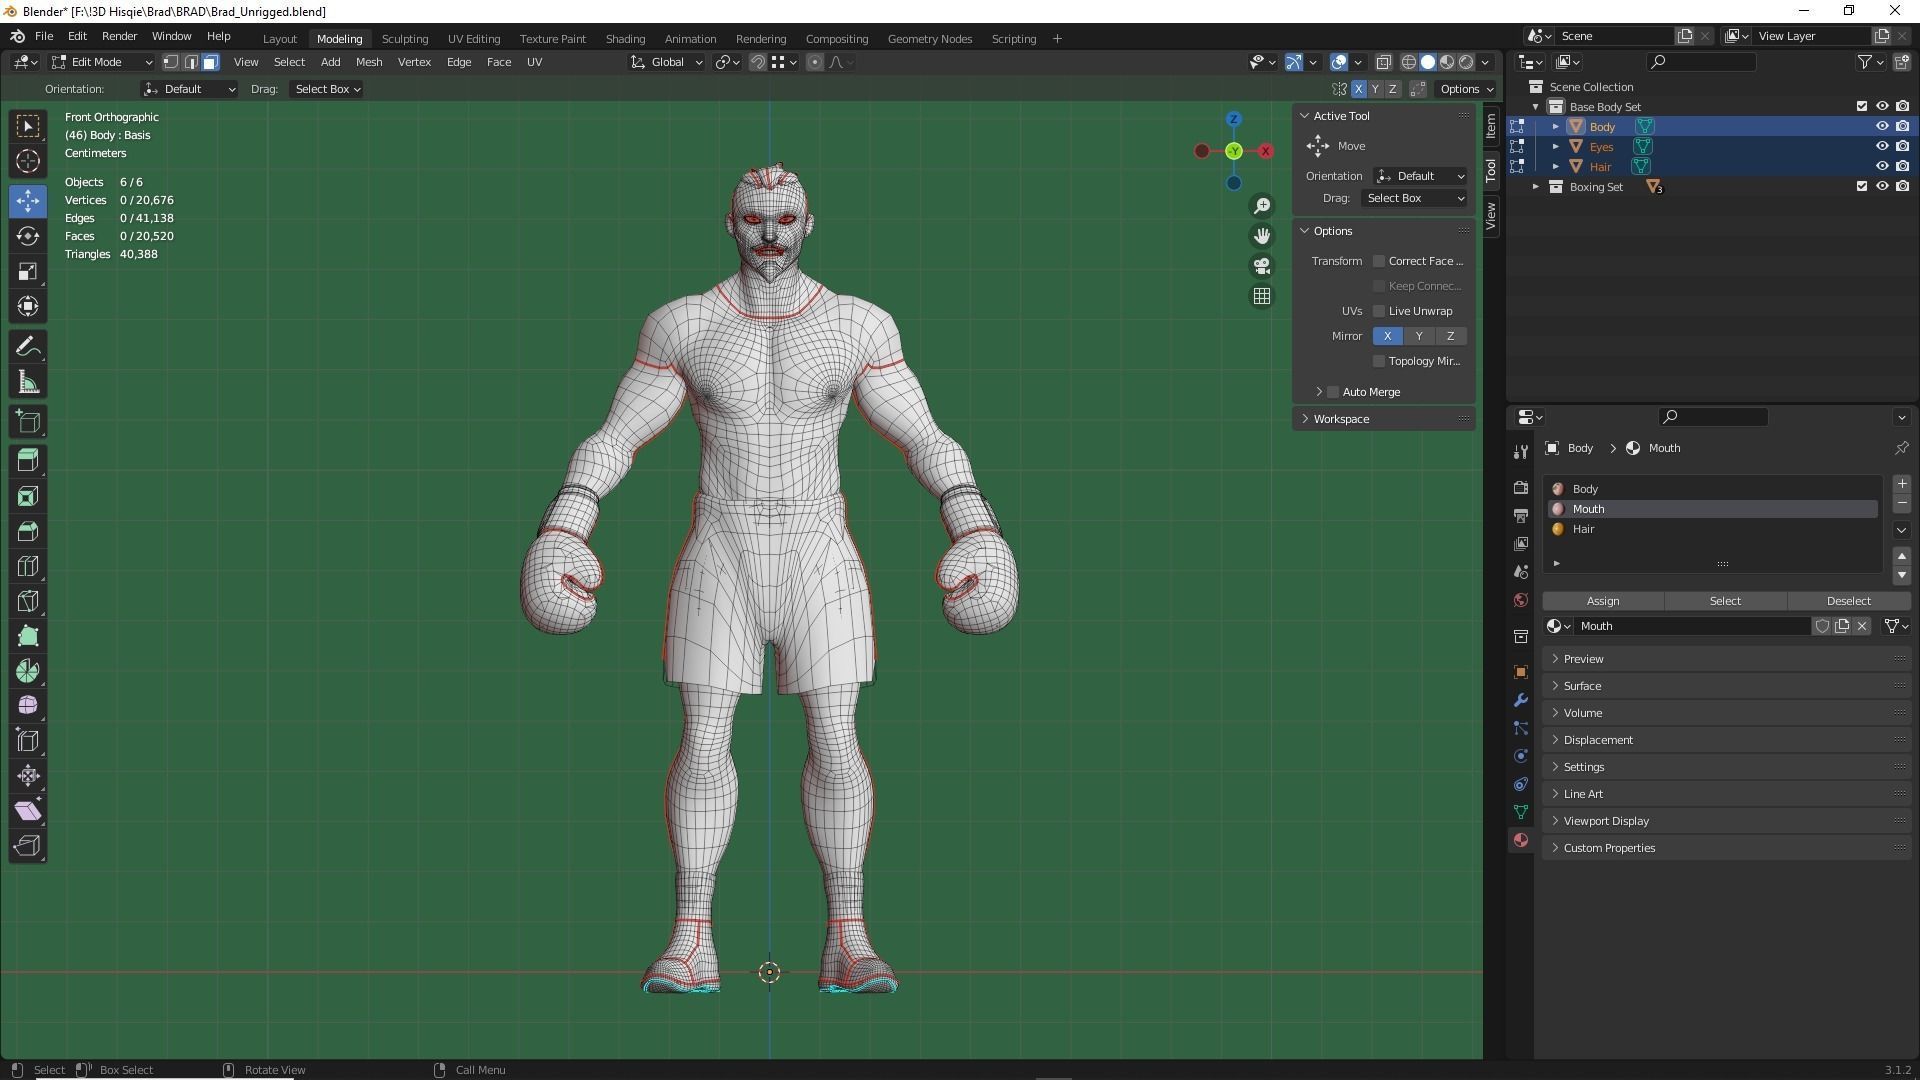Hide the Hair object via eye icon
This screenshot has width=1920, height=1080.
[1881, 166]
